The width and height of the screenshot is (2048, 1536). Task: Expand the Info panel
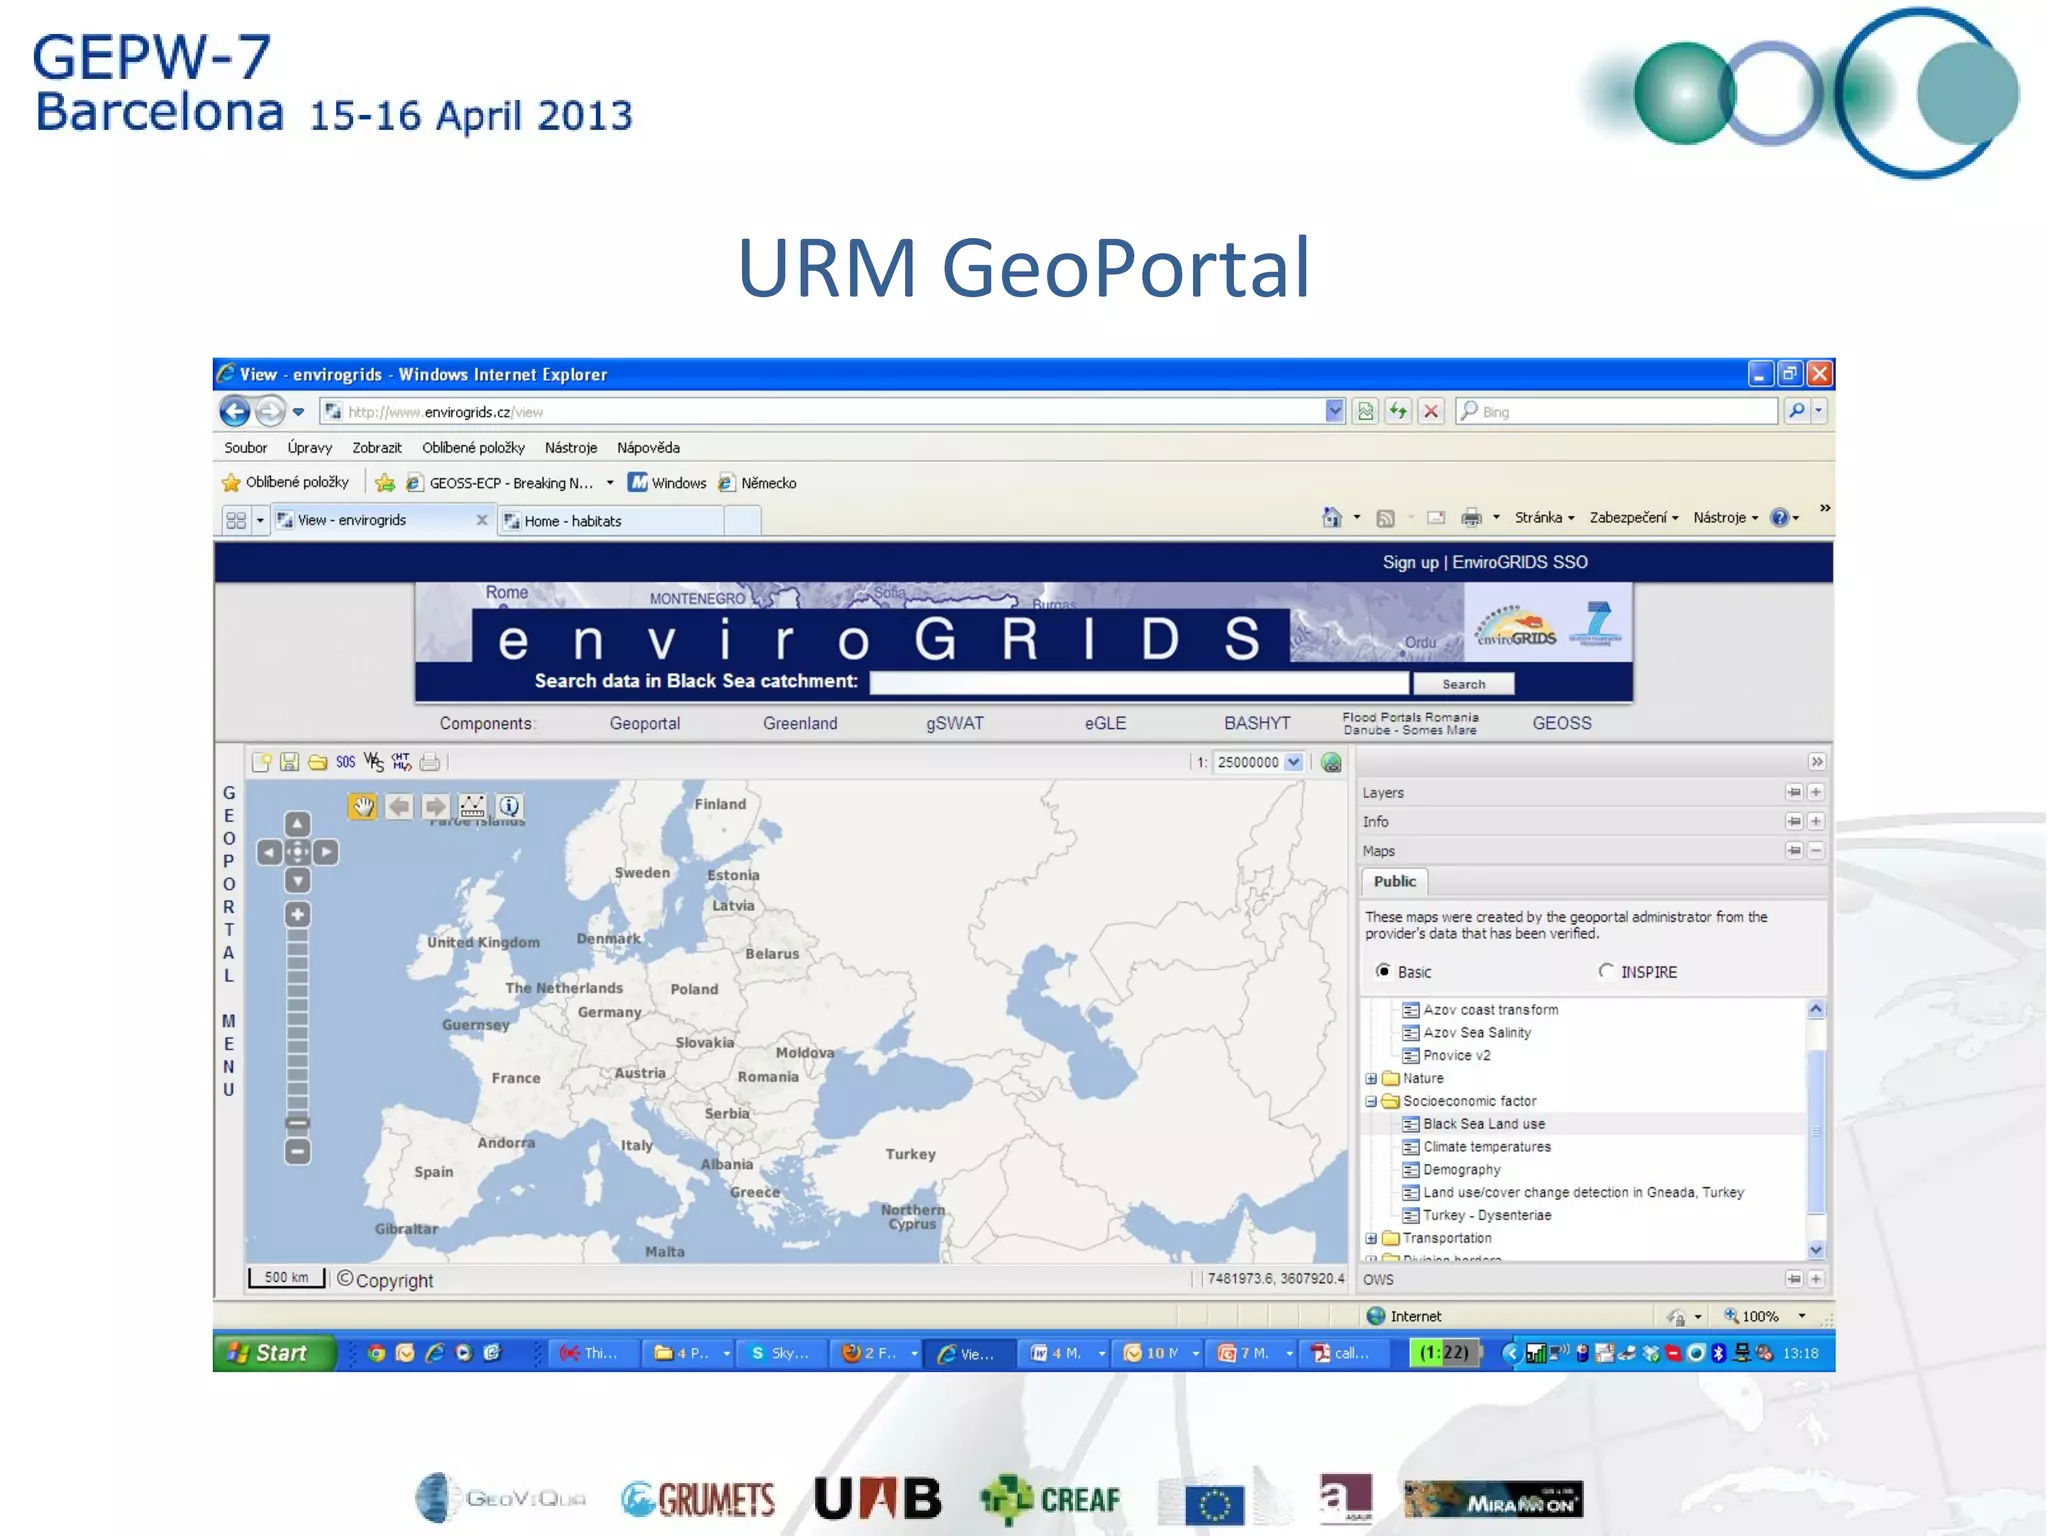(1816, 821)
